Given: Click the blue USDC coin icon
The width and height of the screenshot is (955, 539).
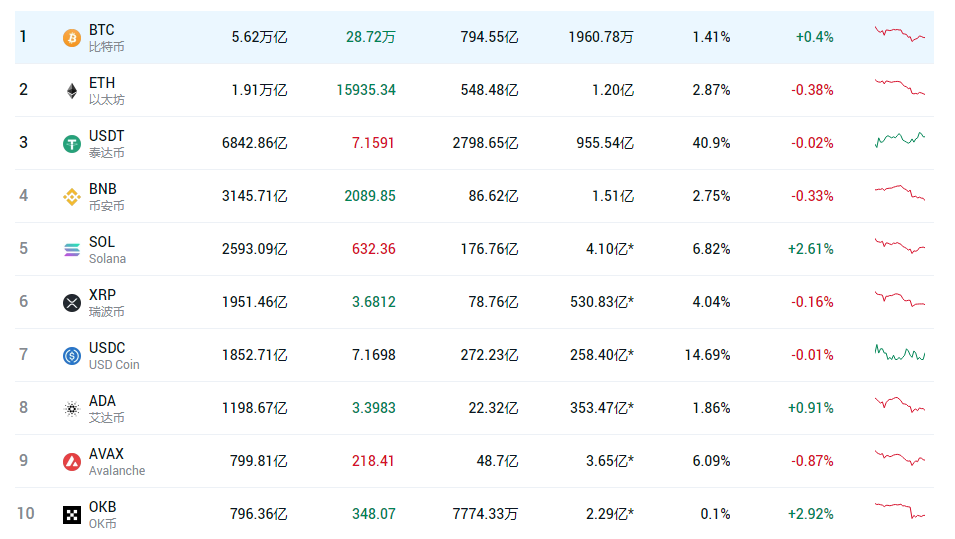Looking at the screenshot, I should coord(72,356).
